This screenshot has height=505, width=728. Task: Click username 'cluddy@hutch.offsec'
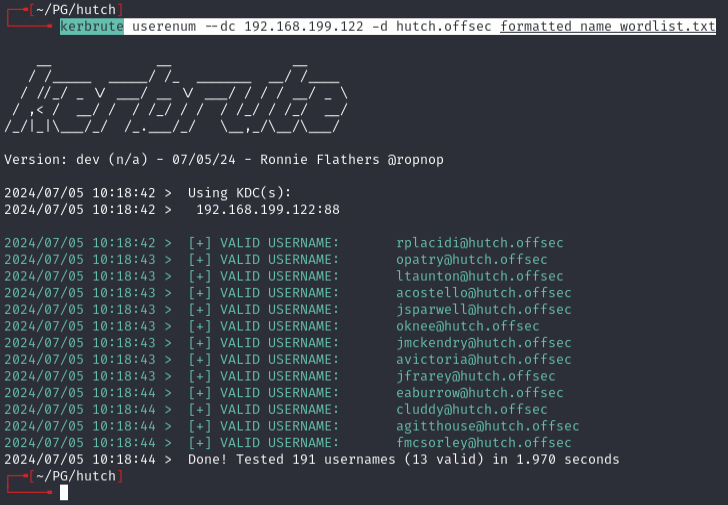tap(472, 410)
